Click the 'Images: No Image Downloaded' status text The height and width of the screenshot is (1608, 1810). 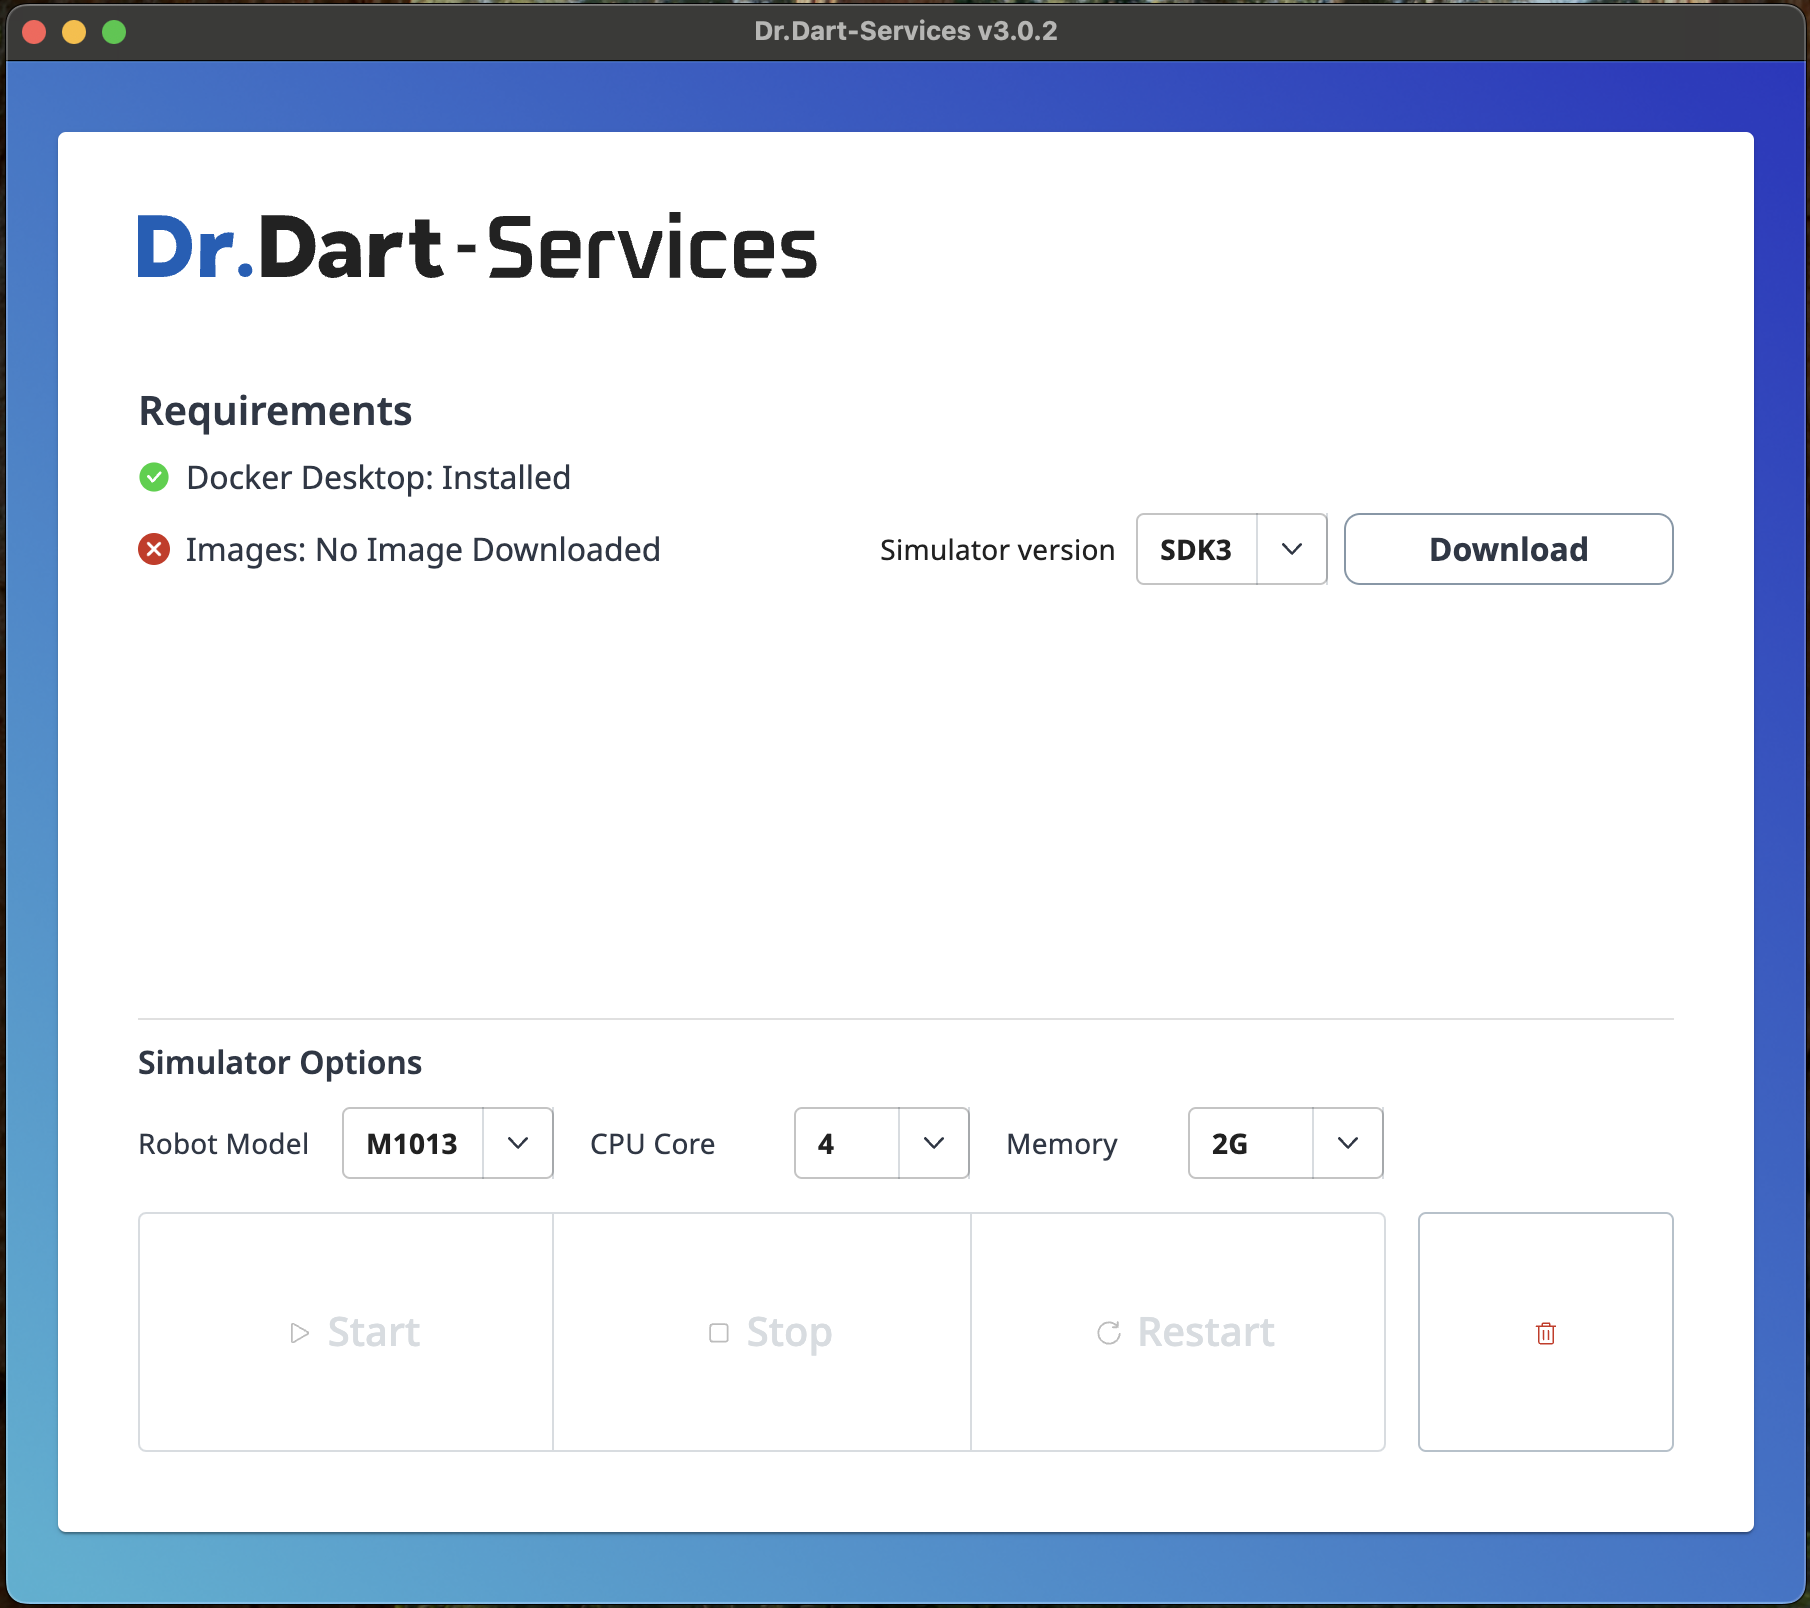pyautogui.click(x=422, y=550)
